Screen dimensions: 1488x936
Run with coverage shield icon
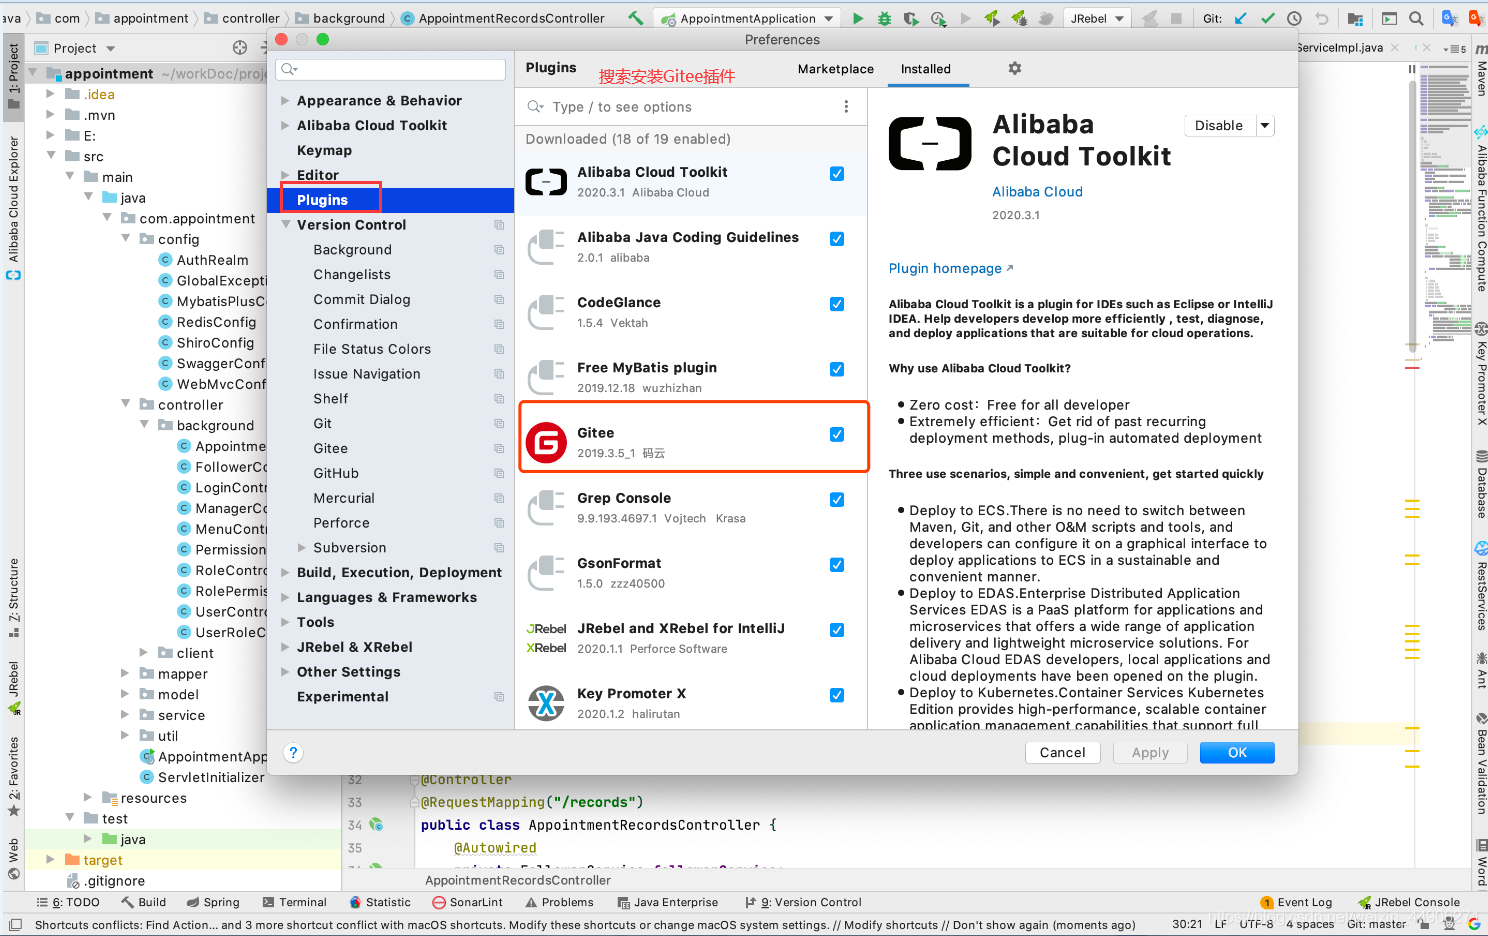coord(911,18)
